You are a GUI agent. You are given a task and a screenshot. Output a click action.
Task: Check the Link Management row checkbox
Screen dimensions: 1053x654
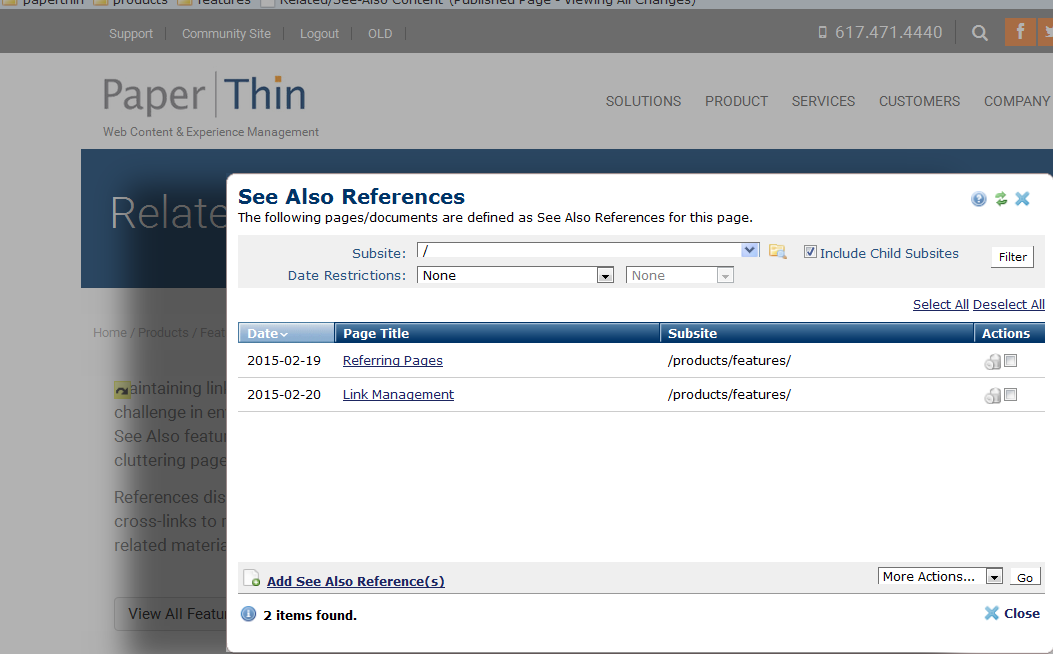coord(1010,395)
